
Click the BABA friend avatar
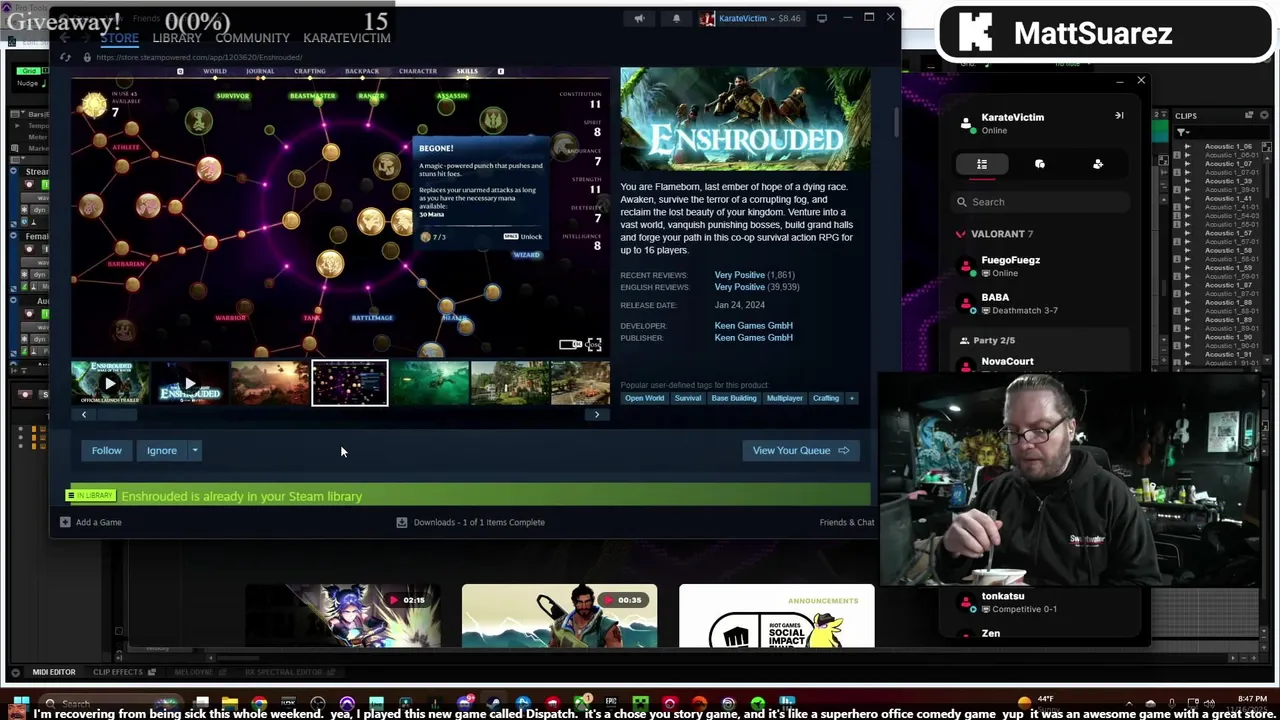[966, 303]
